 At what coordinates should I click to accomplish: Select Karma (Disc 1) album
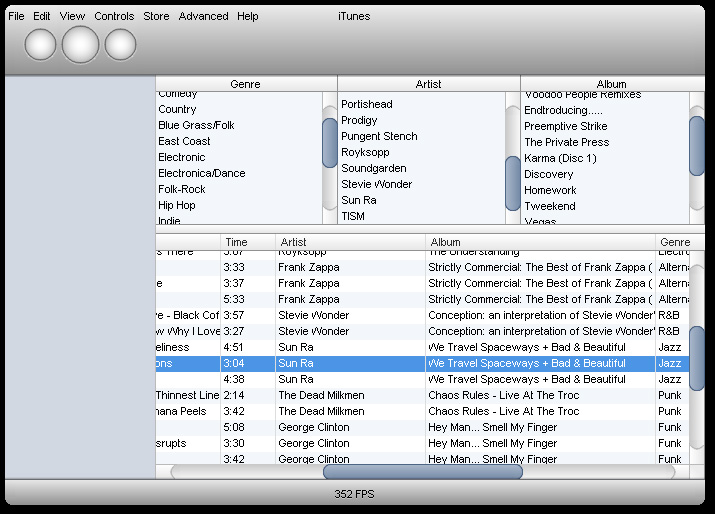605,158
